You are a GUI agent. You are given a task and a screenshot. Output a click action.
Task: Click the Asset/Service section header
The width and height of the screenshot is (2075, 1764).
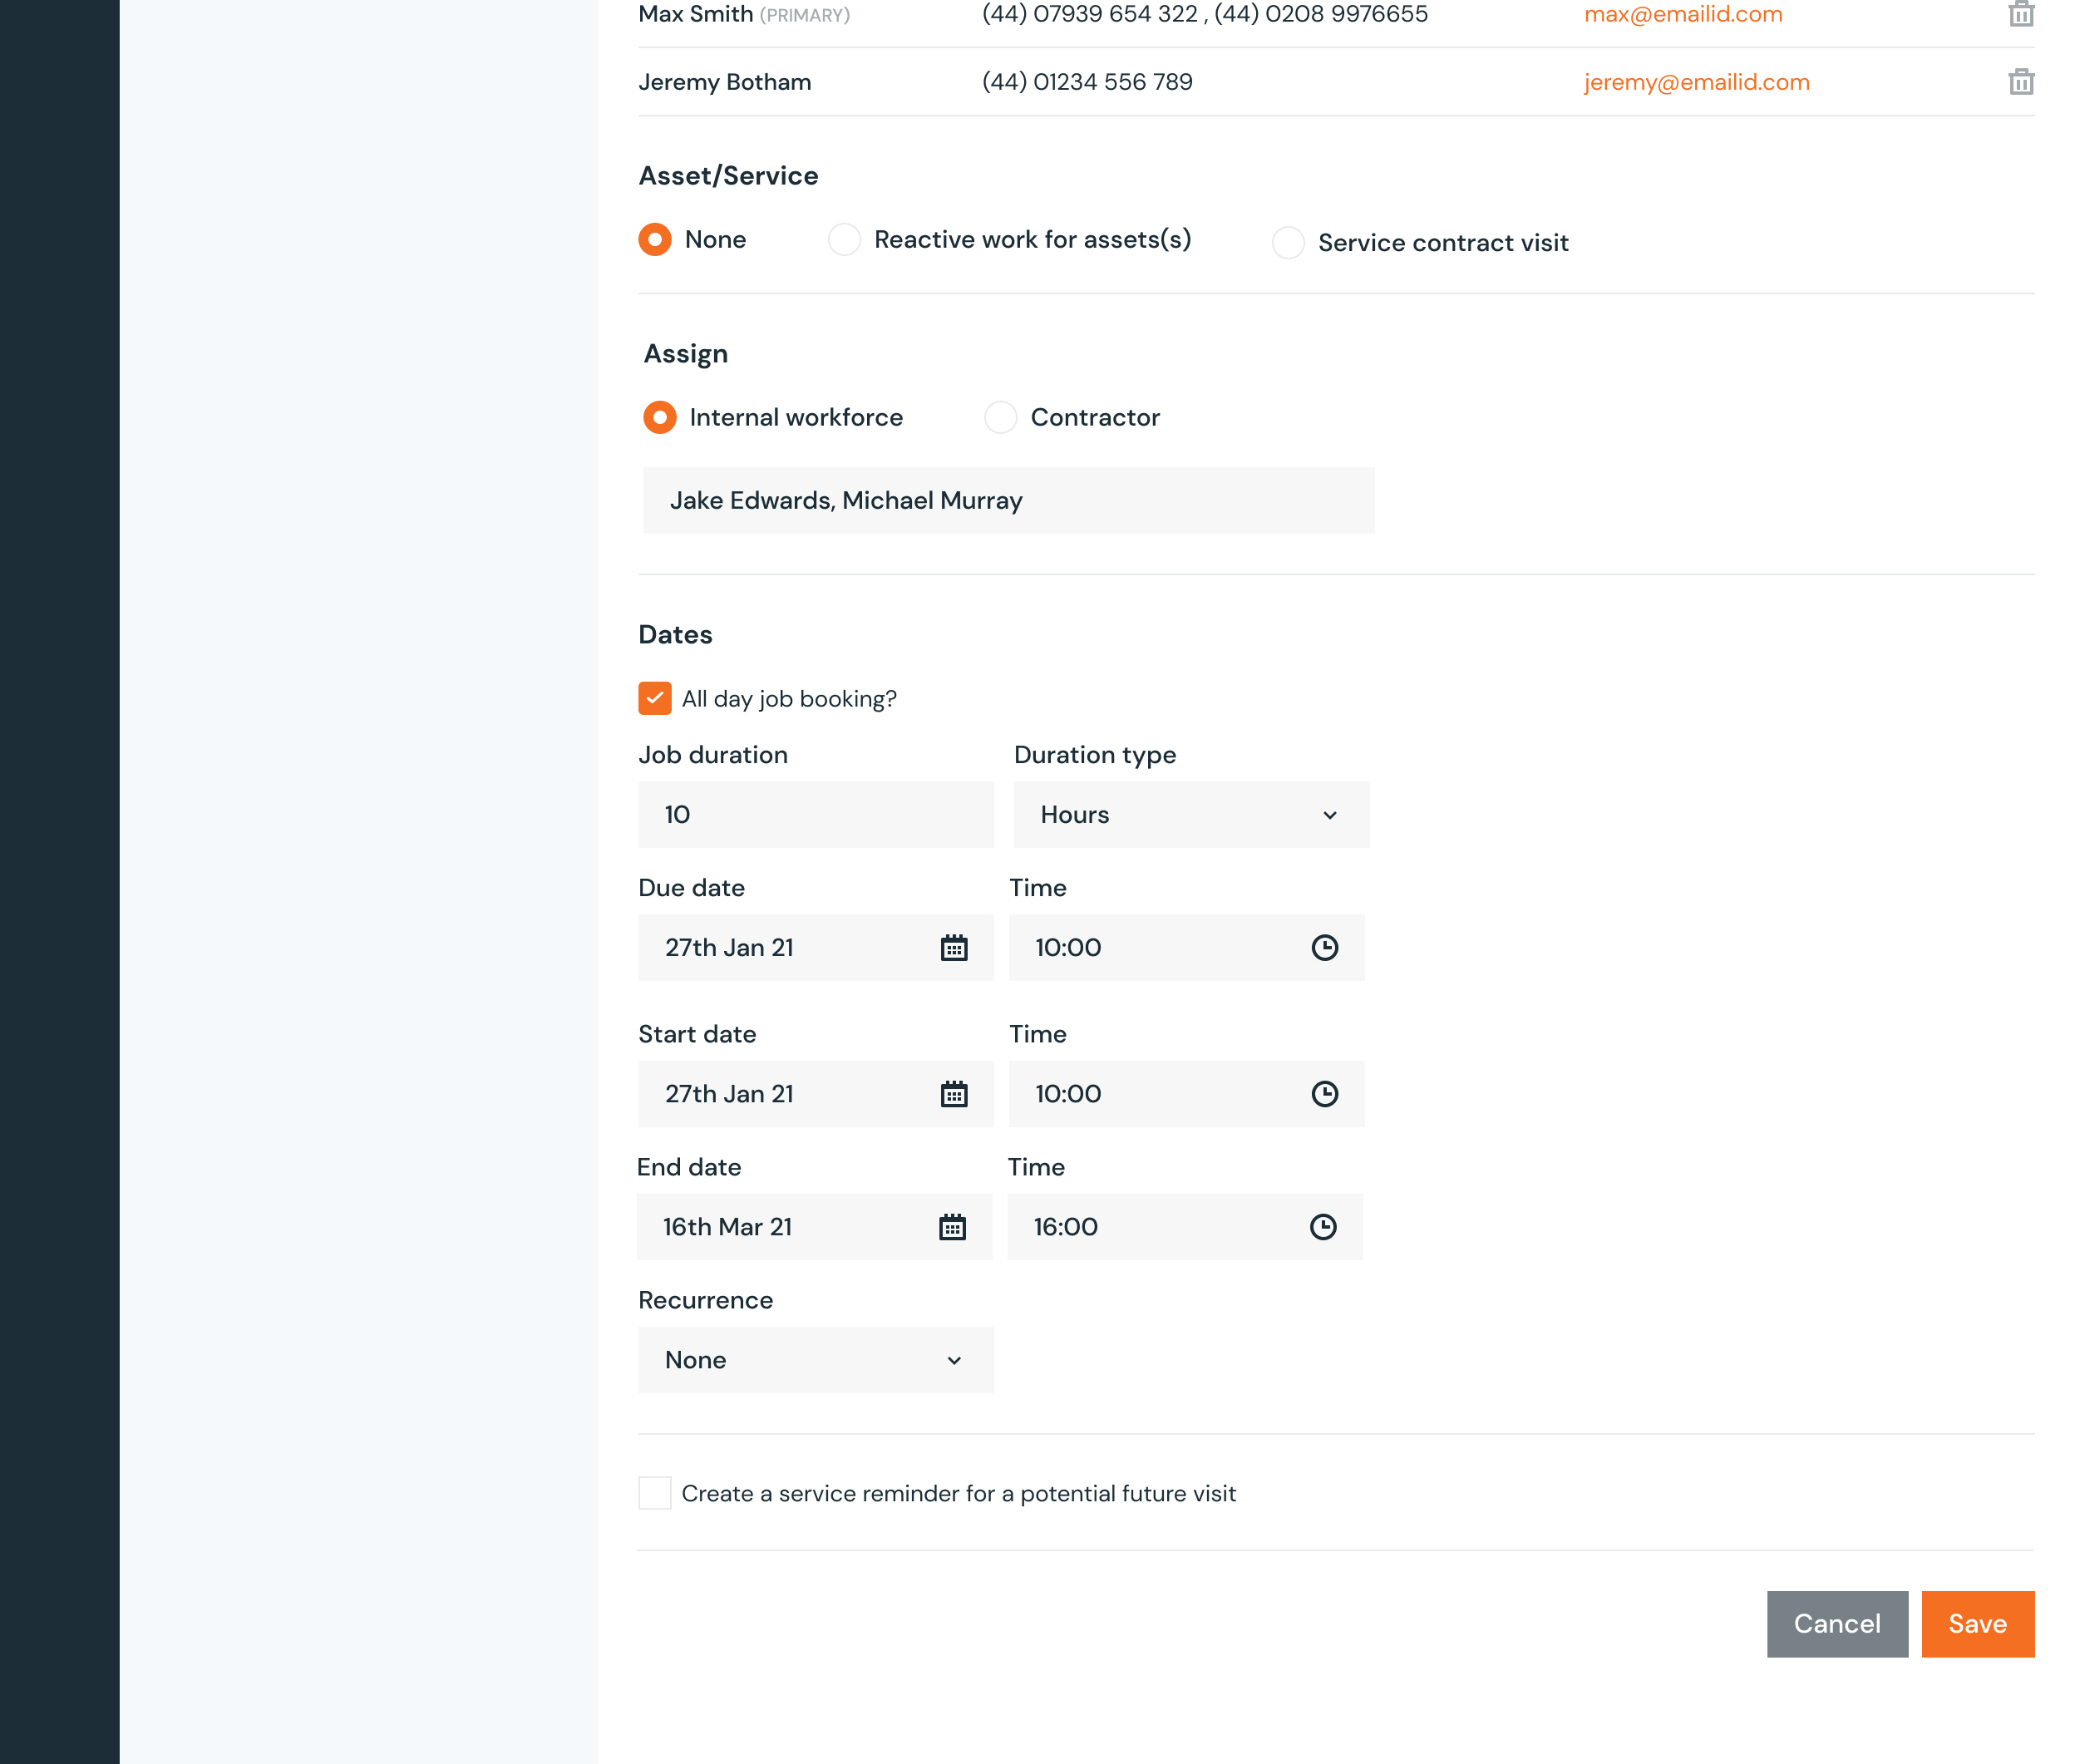727,175
